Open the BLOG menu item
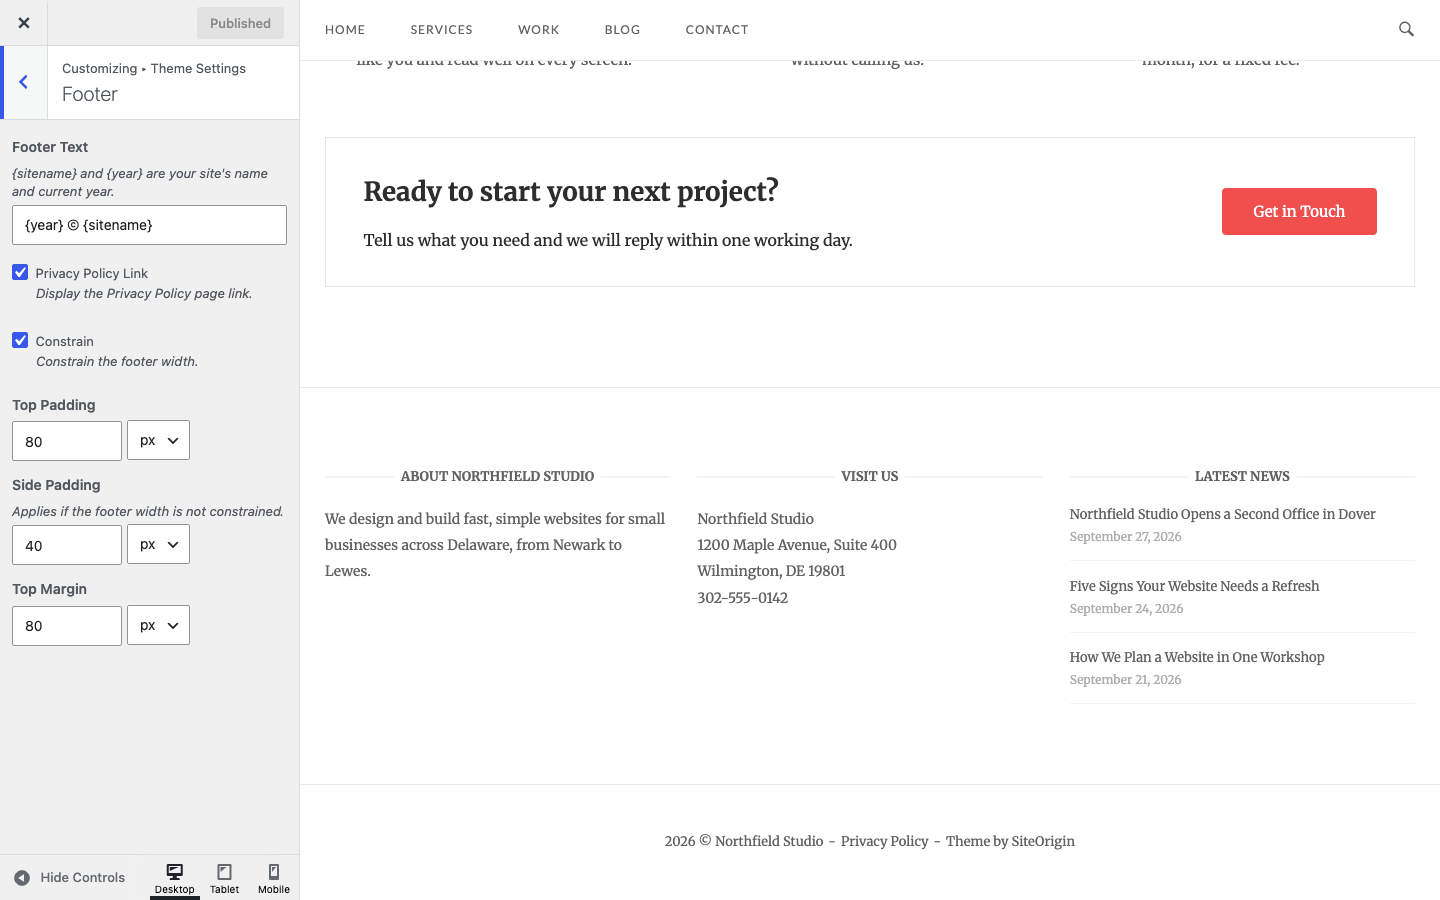Image resolution: width=1440 pixels, height=900 pixels. [x=622, y=30]
